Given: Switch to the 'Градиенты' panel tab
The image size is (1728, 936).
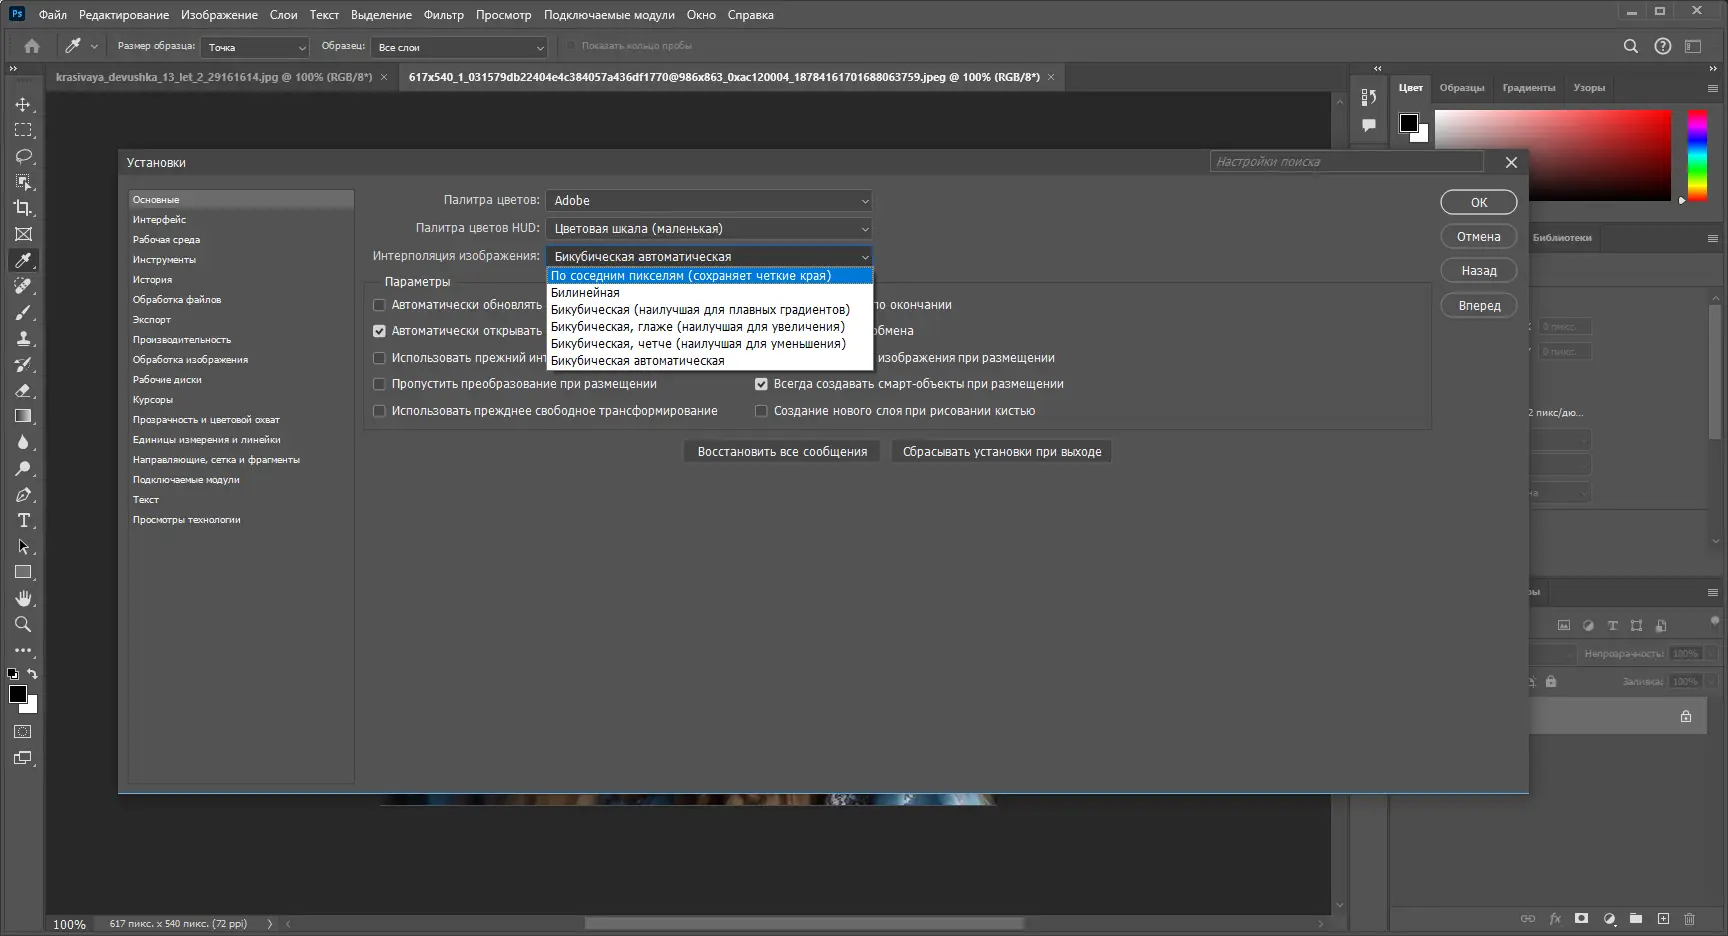Looking at the screenshot, I should [x=1529, y=88].
